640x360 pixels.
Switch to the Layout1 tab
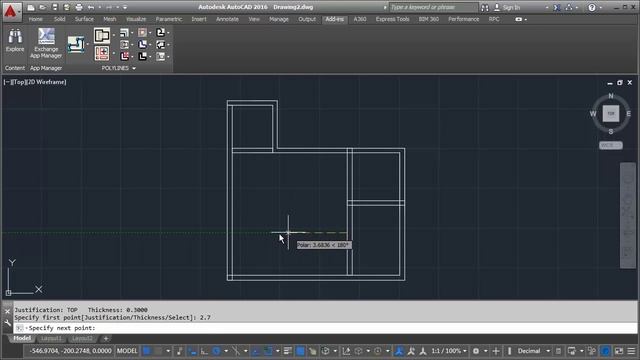[x=51, y=338]
